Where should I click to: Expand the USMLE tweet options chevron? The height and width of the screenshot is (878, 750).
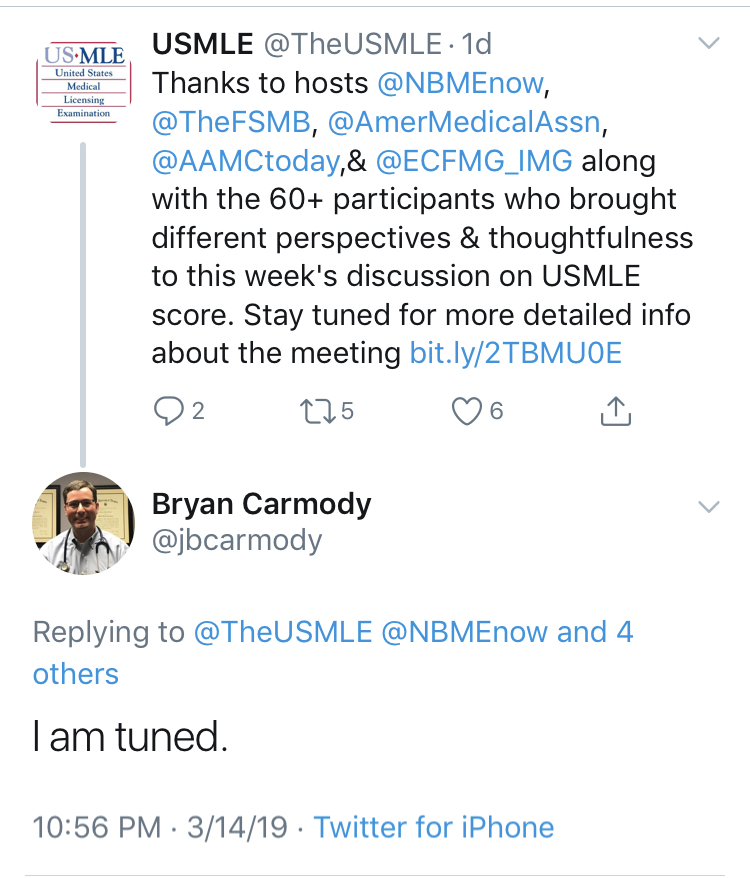[x=708, y=44]
